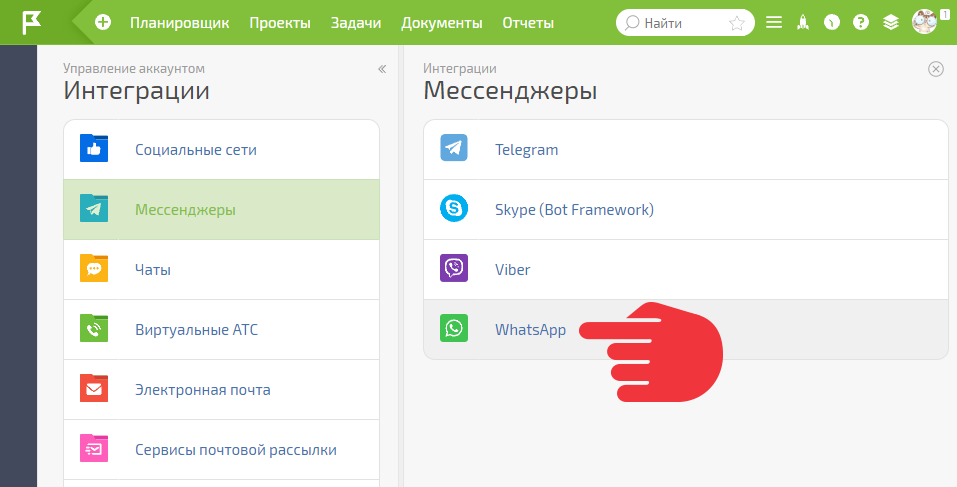Screen dimensions: 957x487
Task: Click the Управление аккаунтом breadcrumb
Action: tap(134, 68)
